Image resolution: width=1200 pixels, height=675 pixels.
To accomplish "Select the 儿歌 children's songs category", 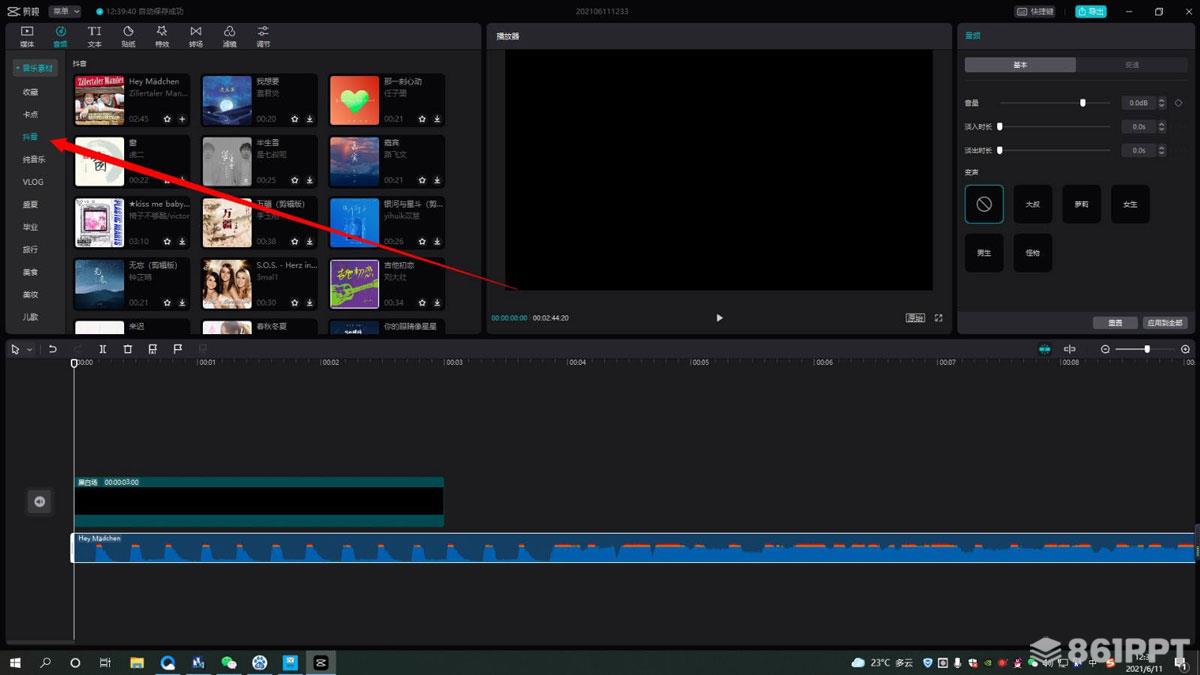I will click(x=31, y=317).
